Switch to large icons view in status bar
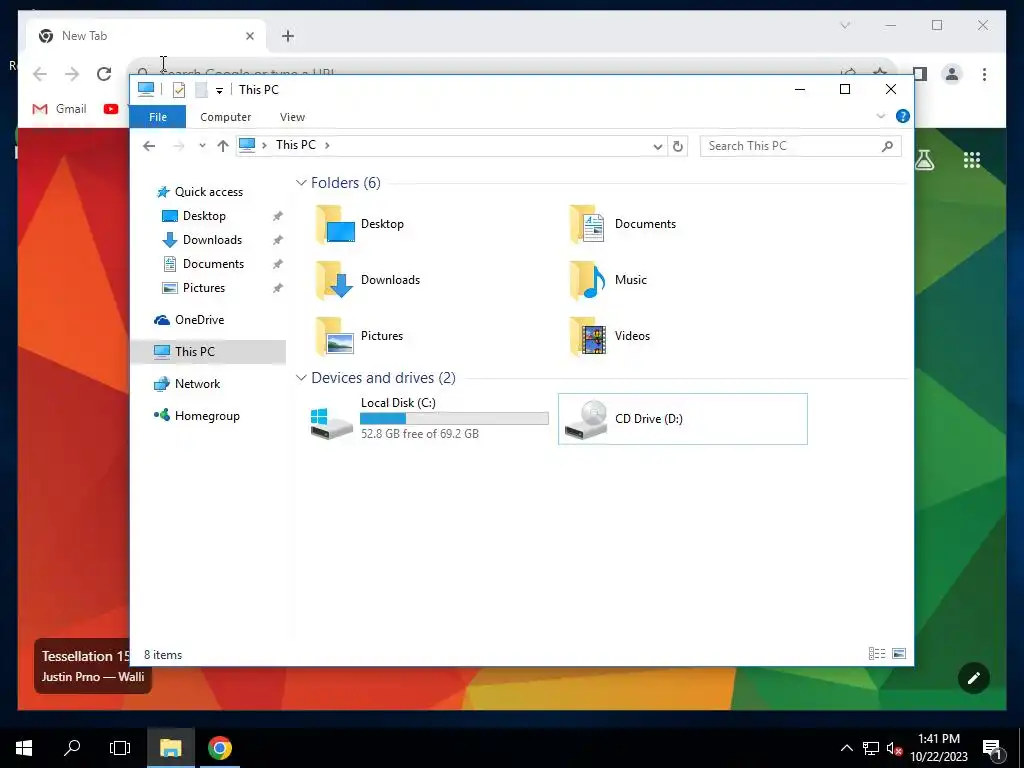Image resolution: width=1024 pixels, height=768 pixels. (899, 654)
